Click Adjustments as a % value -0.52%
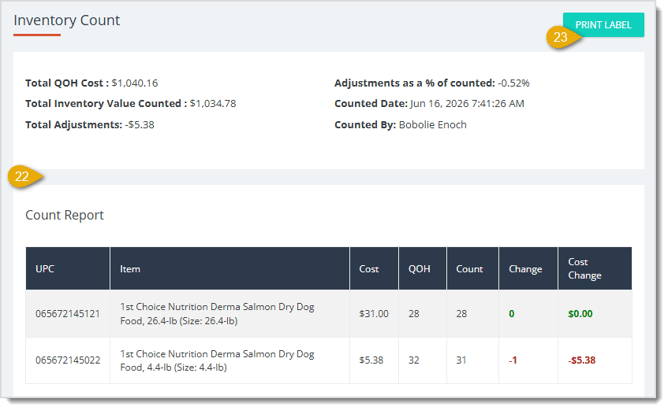Image resolution: width=668 pixels, height=410 pixels. (x=513, y=83)
